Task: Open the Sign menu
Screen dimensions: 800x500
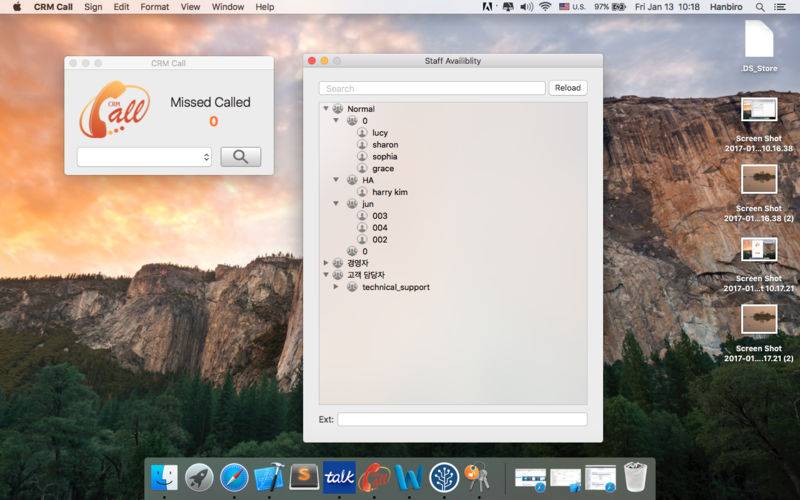Action: coord(93,7)
